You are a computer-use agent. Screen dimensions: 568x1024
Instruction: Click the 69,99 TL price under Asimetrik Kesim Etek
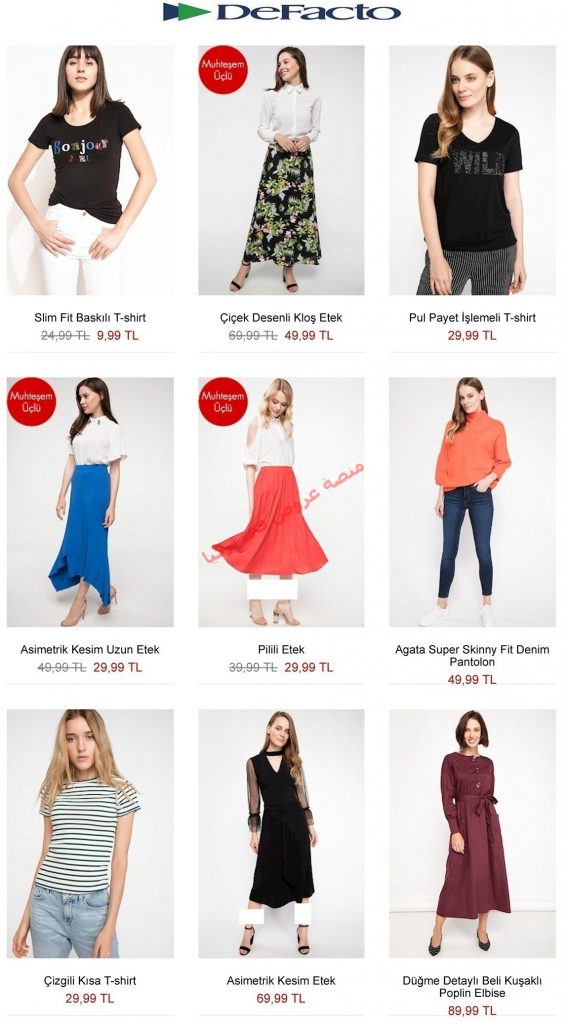[x=281, y=999]
